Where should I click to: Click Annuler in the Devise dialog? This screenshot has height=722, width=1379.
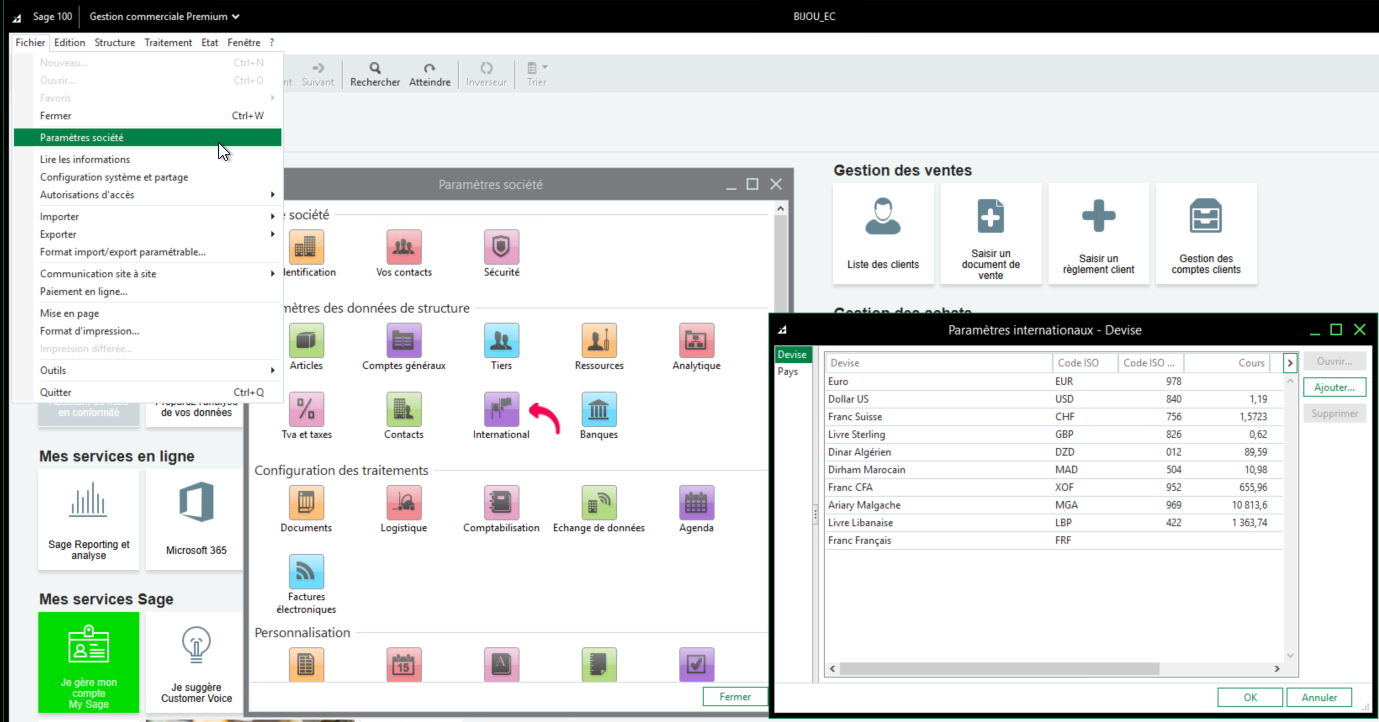point(1319,697)
